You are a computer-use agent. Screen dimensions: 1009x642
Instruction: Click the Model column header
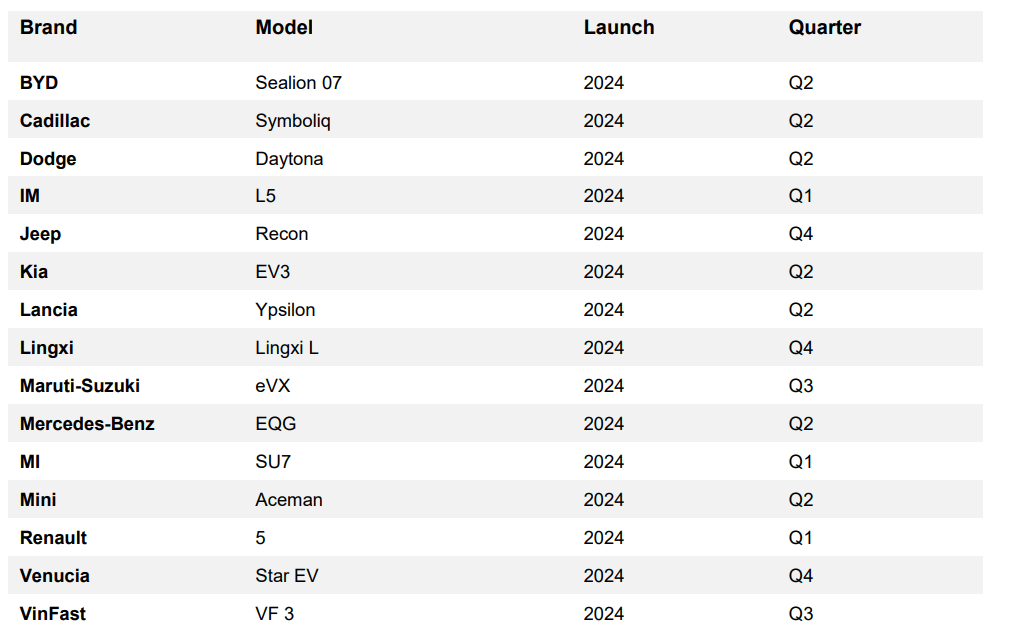click(284, 28)
